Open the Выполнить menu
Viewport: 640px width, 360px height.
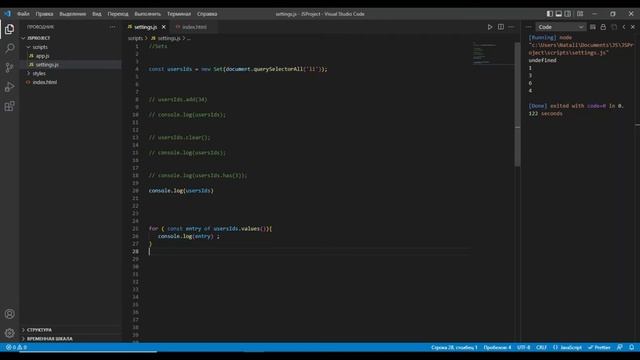(x=147, y=13)
